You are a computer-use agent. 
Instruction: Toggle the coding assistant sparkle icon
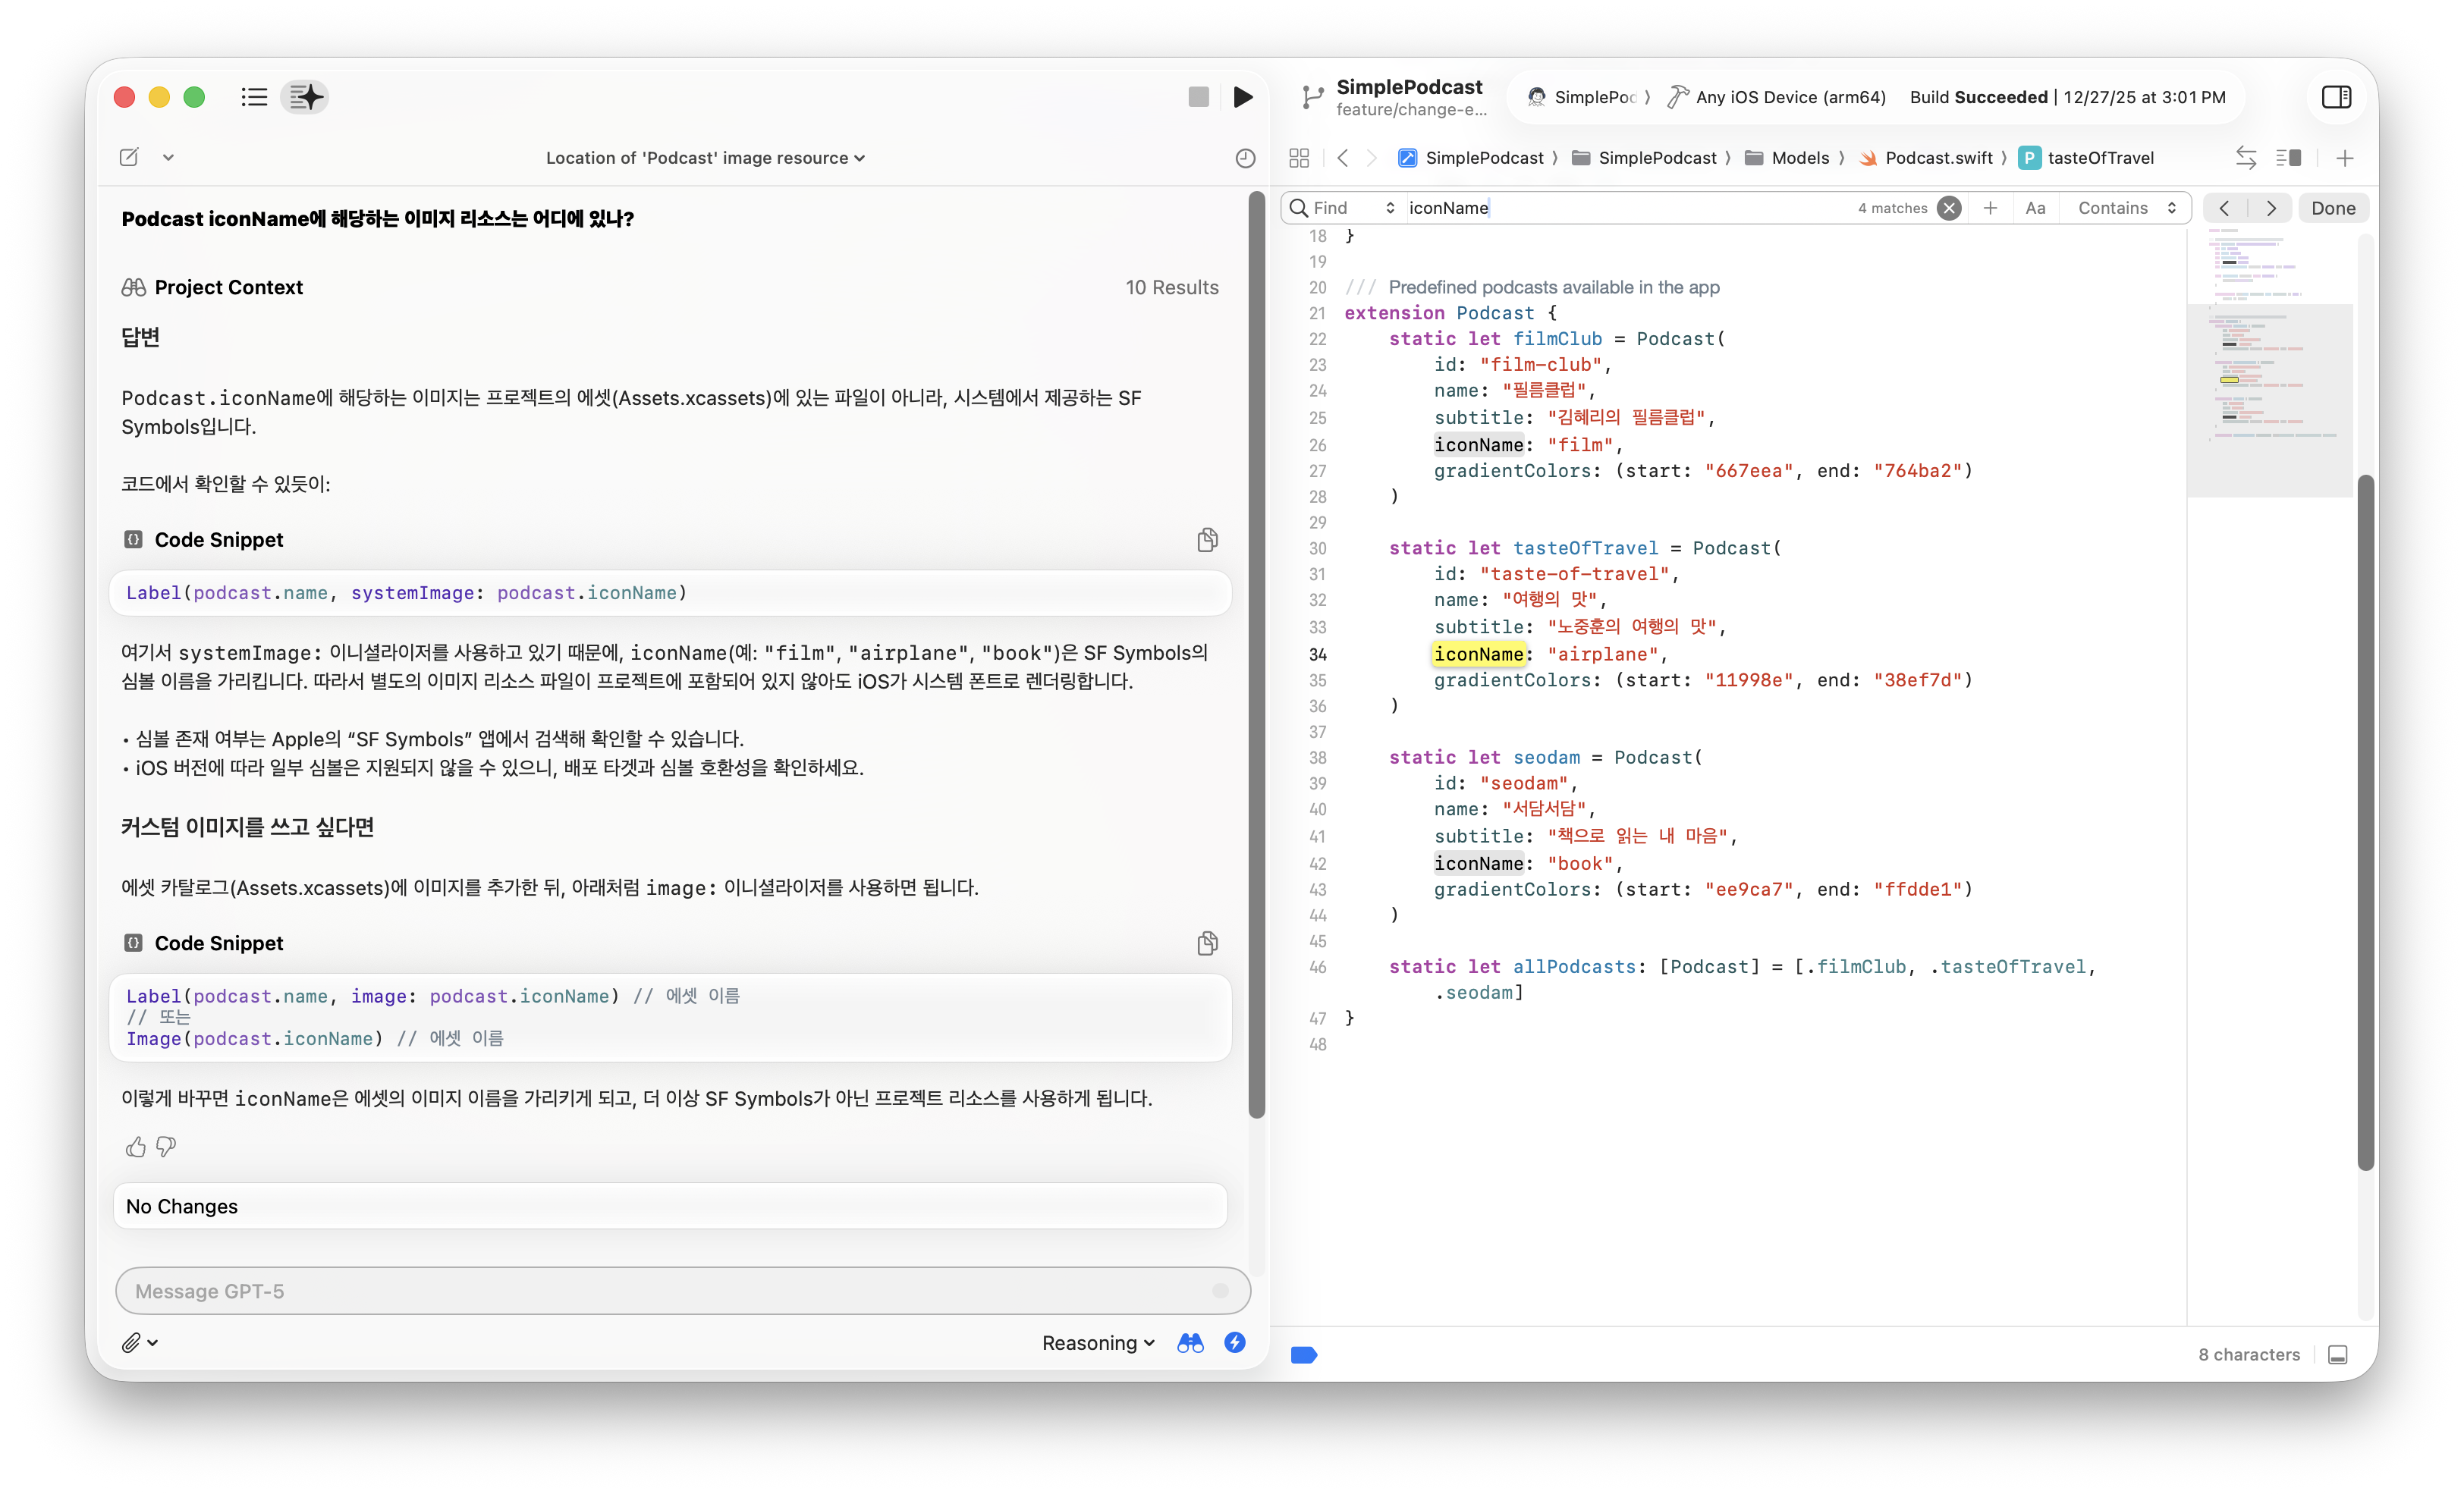point(305,97)
